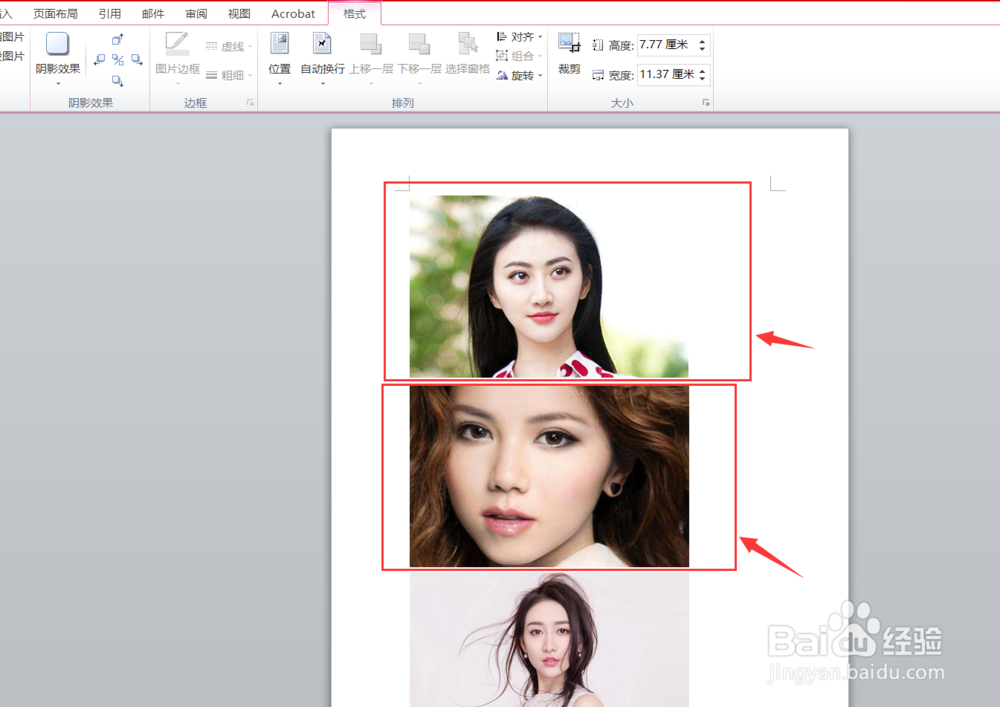Viewport: 1000px width, 707px height.
Task: Switch to the 邮件 tab
Action: [x=153, y=13]
